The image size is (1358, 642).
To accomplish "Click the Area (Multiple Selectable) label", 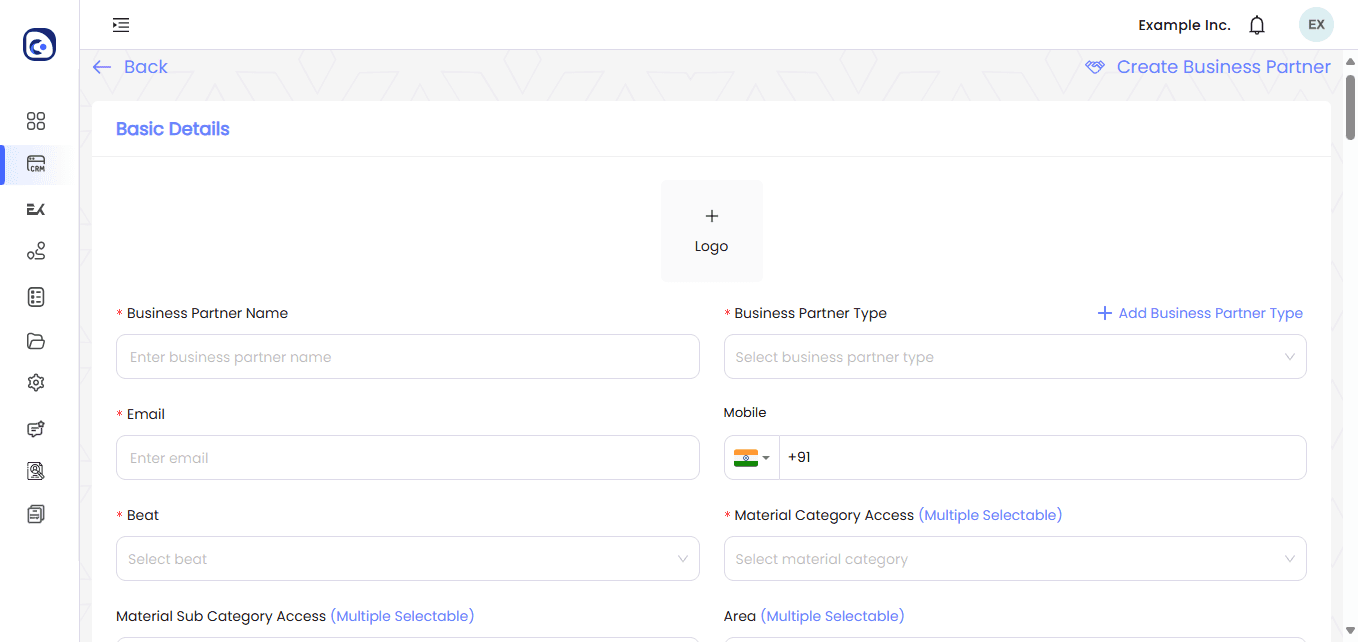I will point(814,616).
